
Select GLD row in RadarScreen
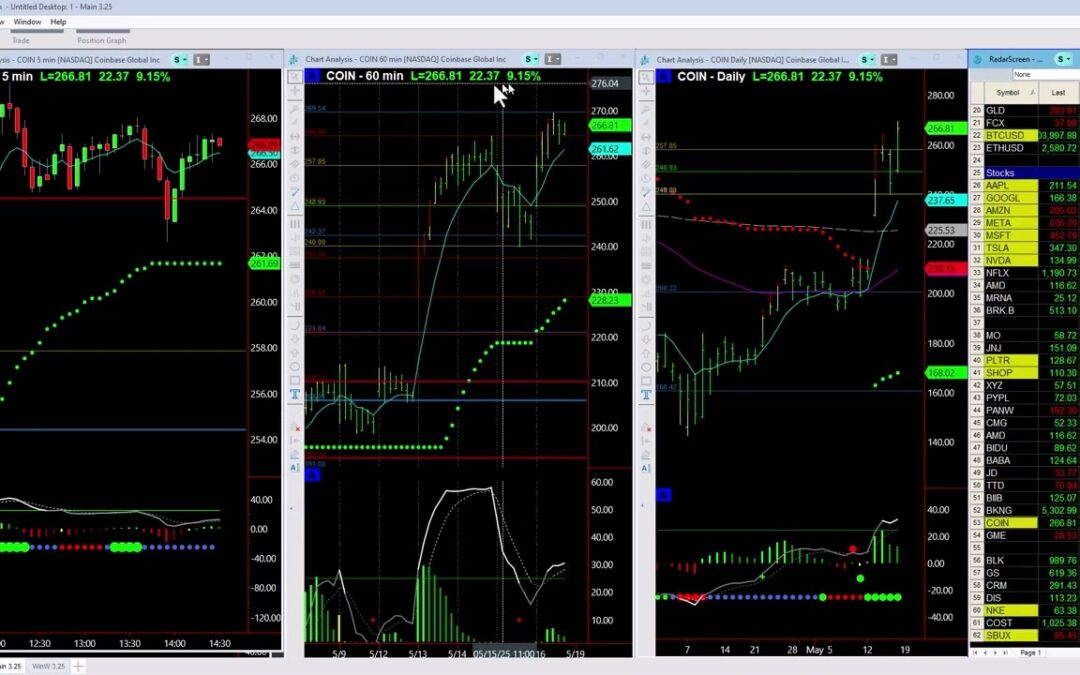[1024, 110]
